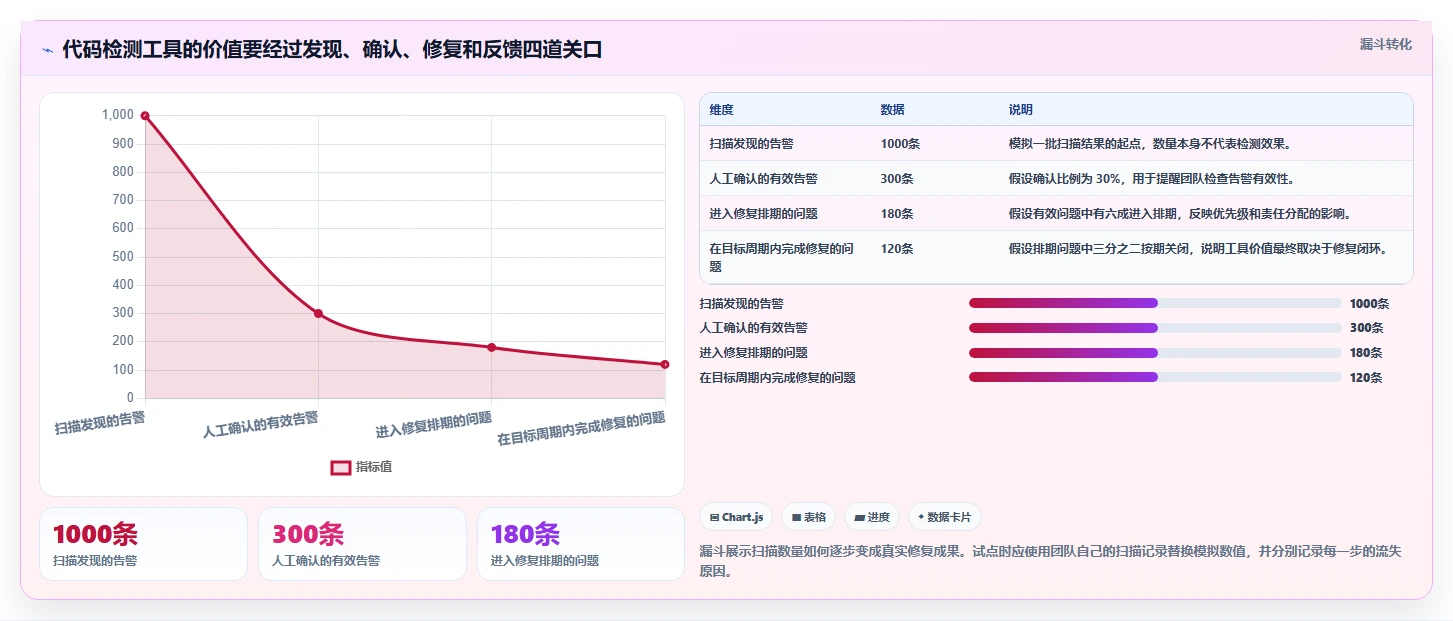
Task: Click the chart data point for 人工确认的有效告警
Action: [318, 313]
